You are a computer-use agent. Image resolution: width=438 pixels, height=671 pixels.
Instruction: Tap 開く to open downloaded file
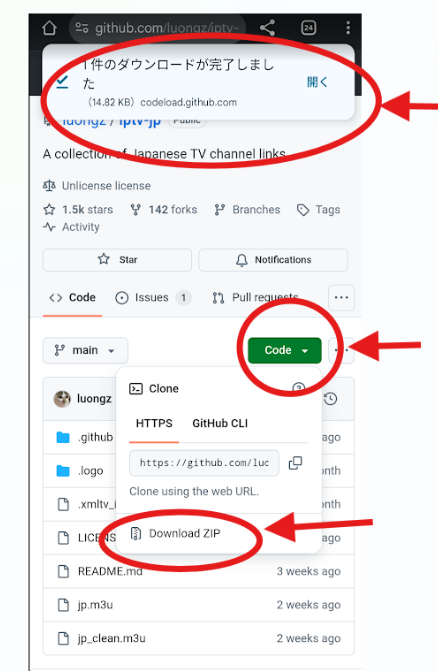click(317, 82)
